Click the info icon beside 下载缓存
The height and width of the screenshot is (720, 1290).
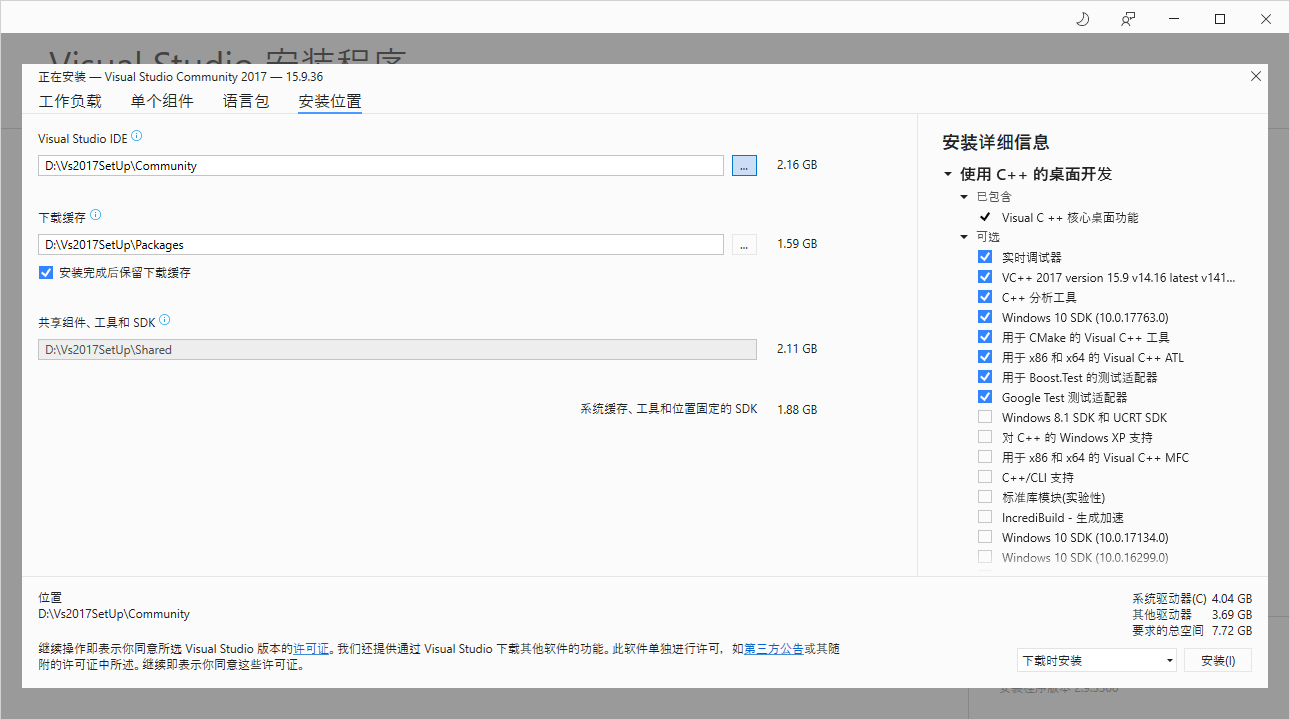(x=96, y=212)
